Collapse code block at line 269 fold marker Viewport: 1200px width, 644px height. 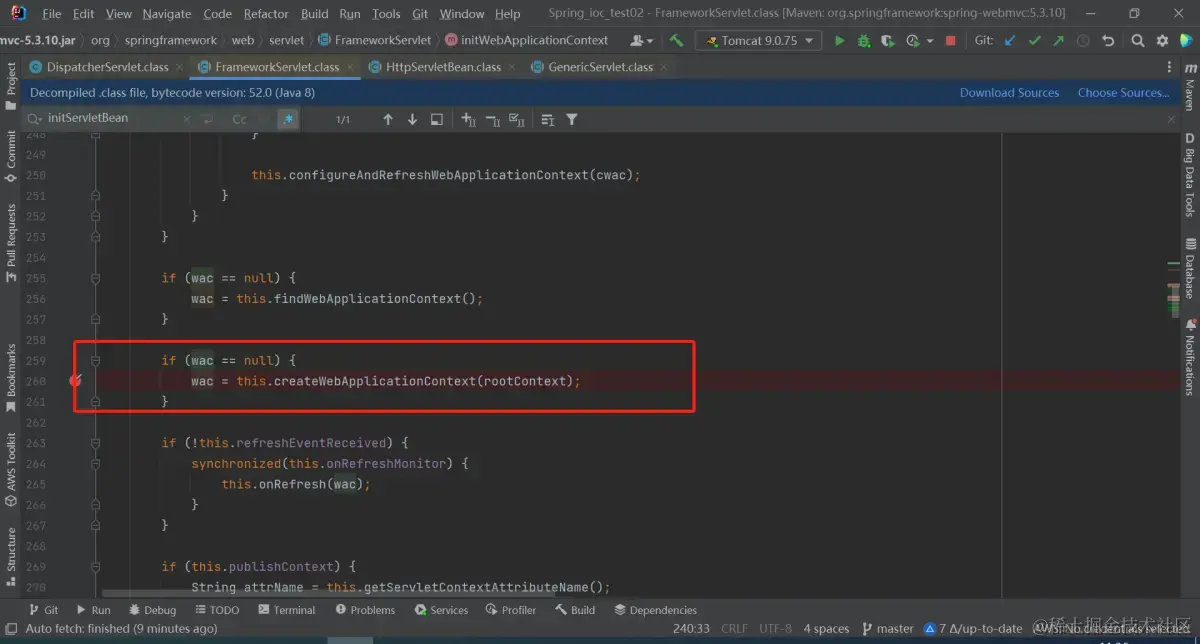(95, 566)
